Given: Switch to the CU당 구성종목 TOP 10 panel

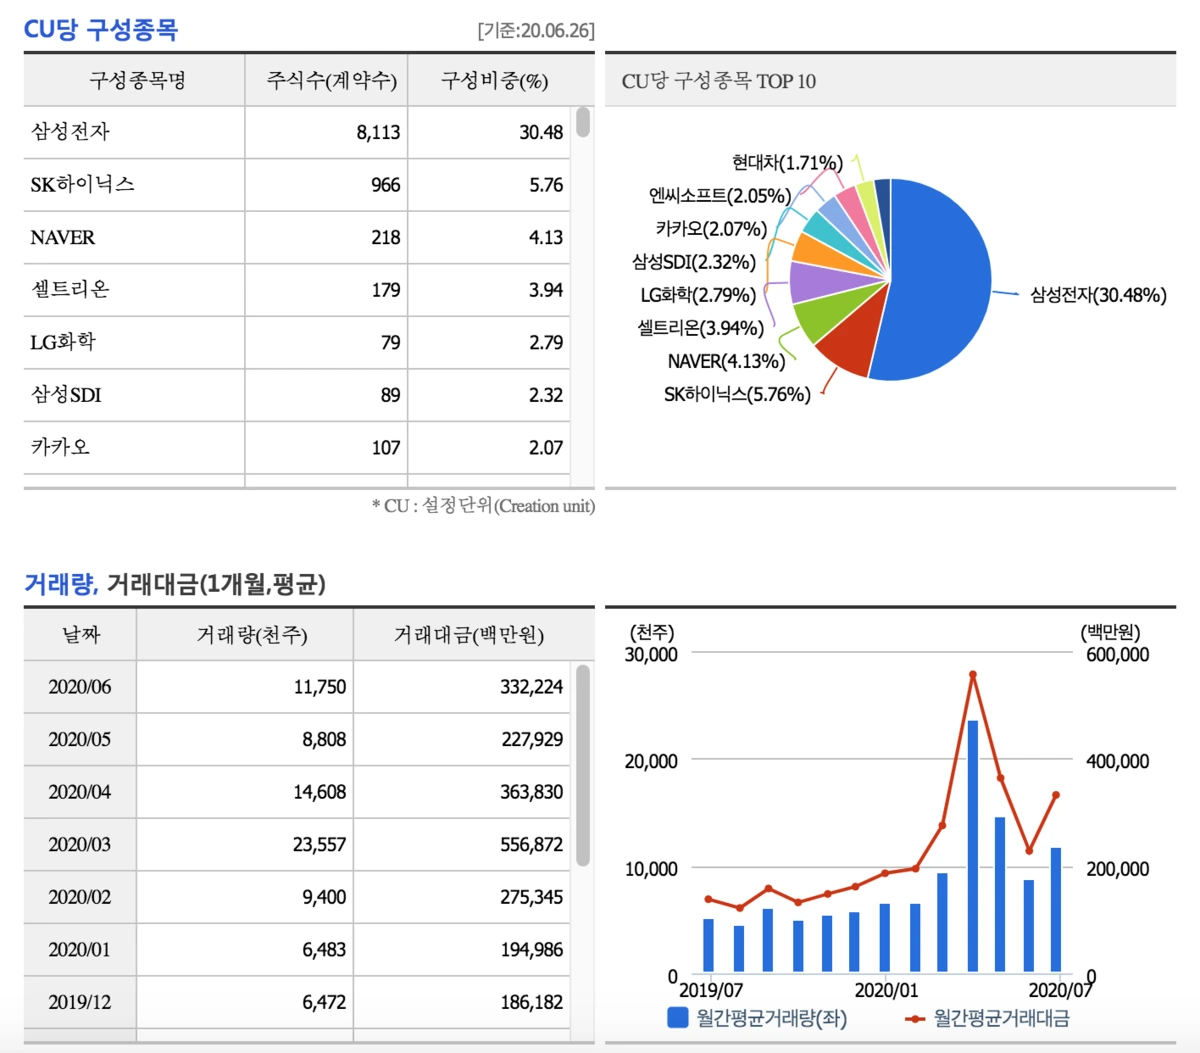Looking at the screenshot, I should coord(719,81).
